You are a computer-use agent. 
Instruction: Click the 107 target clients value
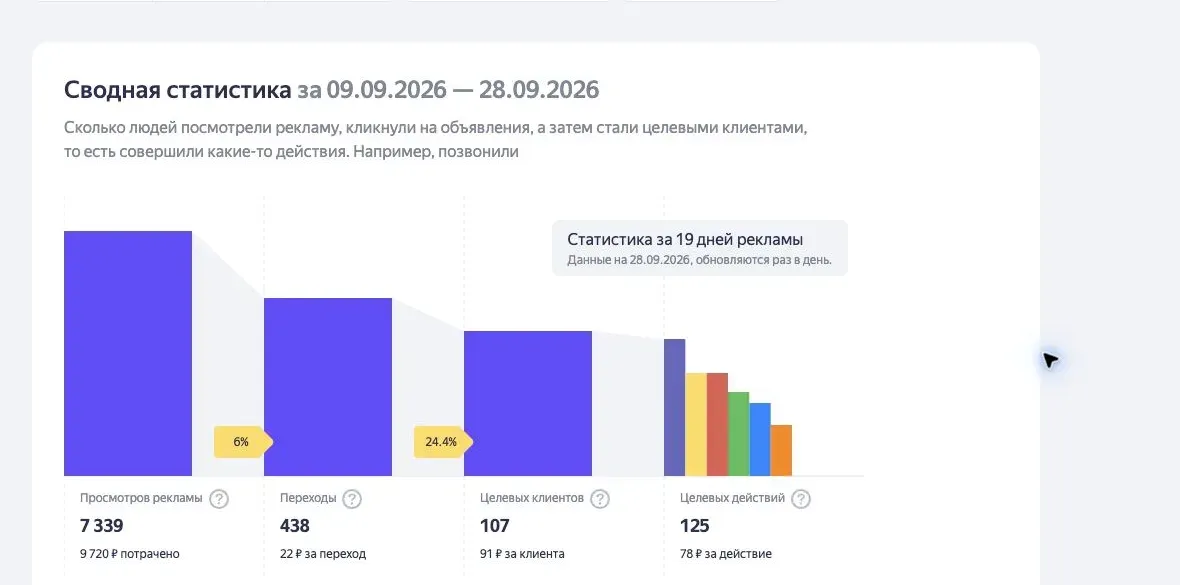point(494,526)
